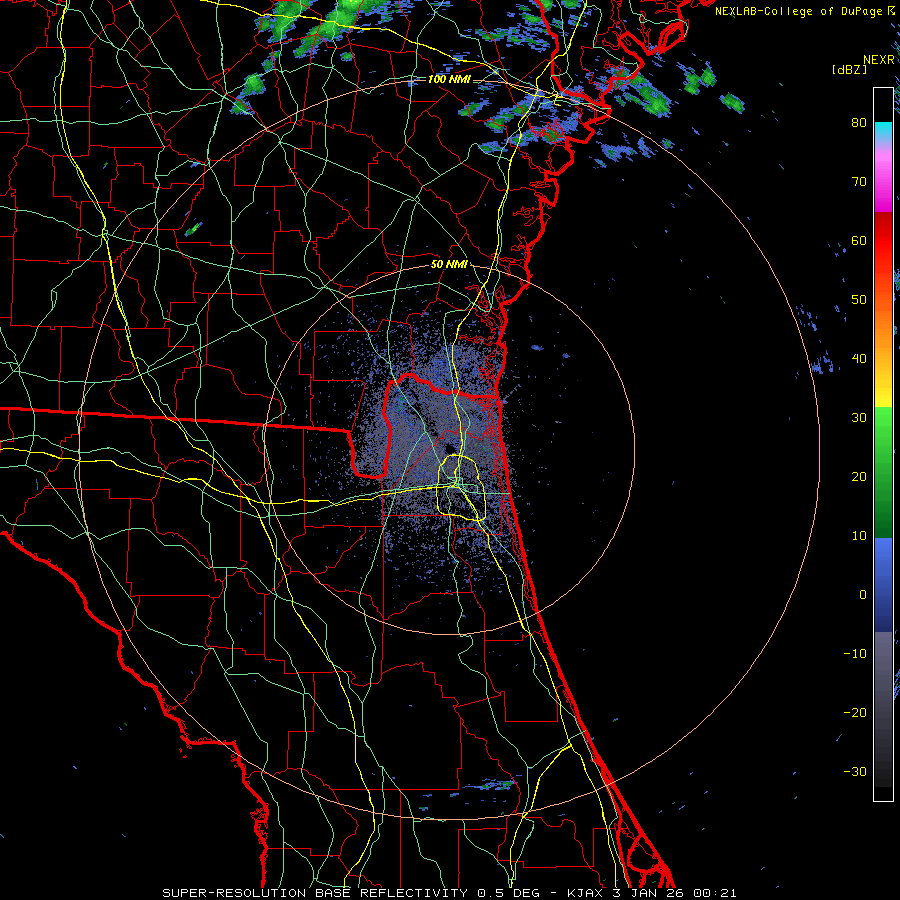Click the -30 value on dBZ scale
Viewport: 900px width, 900px height.
pyautogui.click(x=855, y=771)
